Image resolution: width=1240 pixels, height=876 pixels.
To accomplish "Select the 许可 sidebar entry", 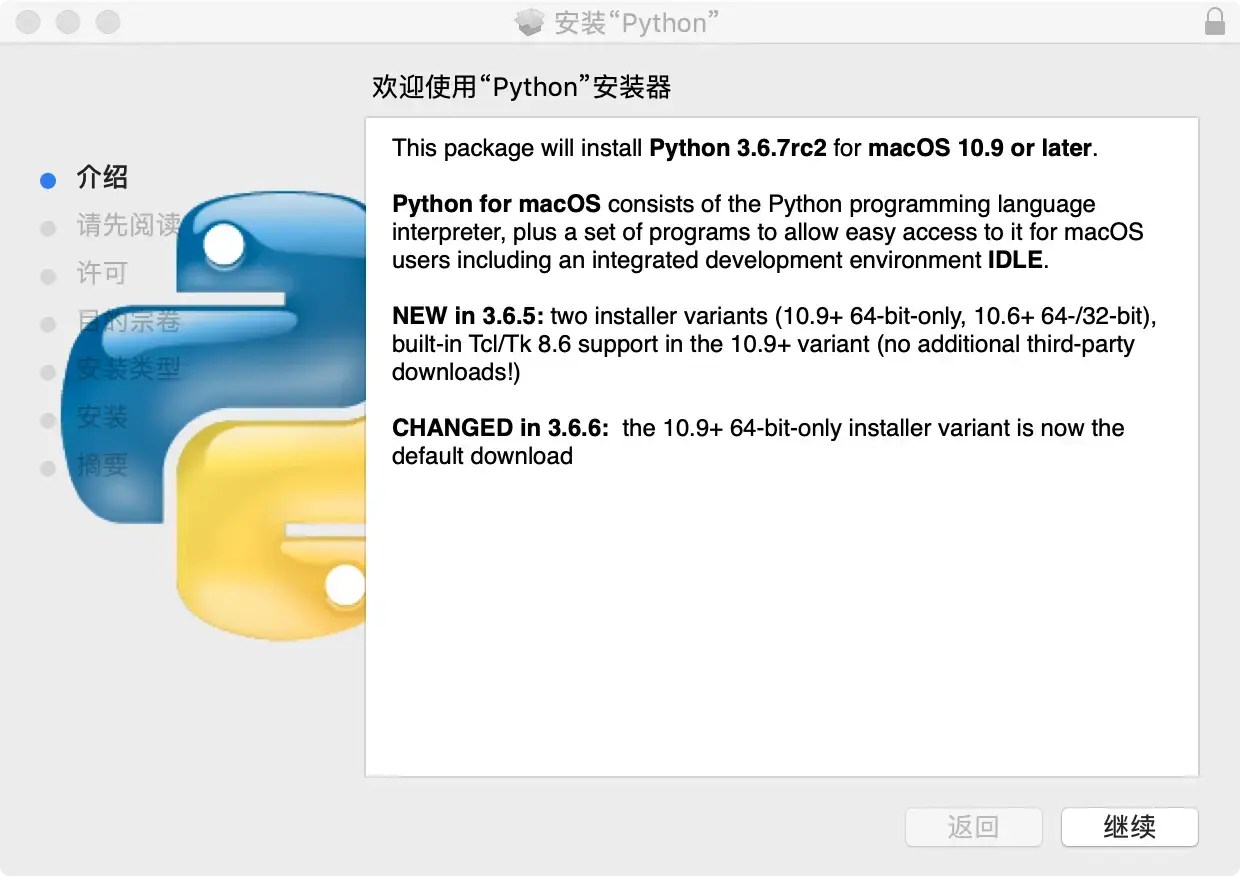I will (x=102, y=275).
